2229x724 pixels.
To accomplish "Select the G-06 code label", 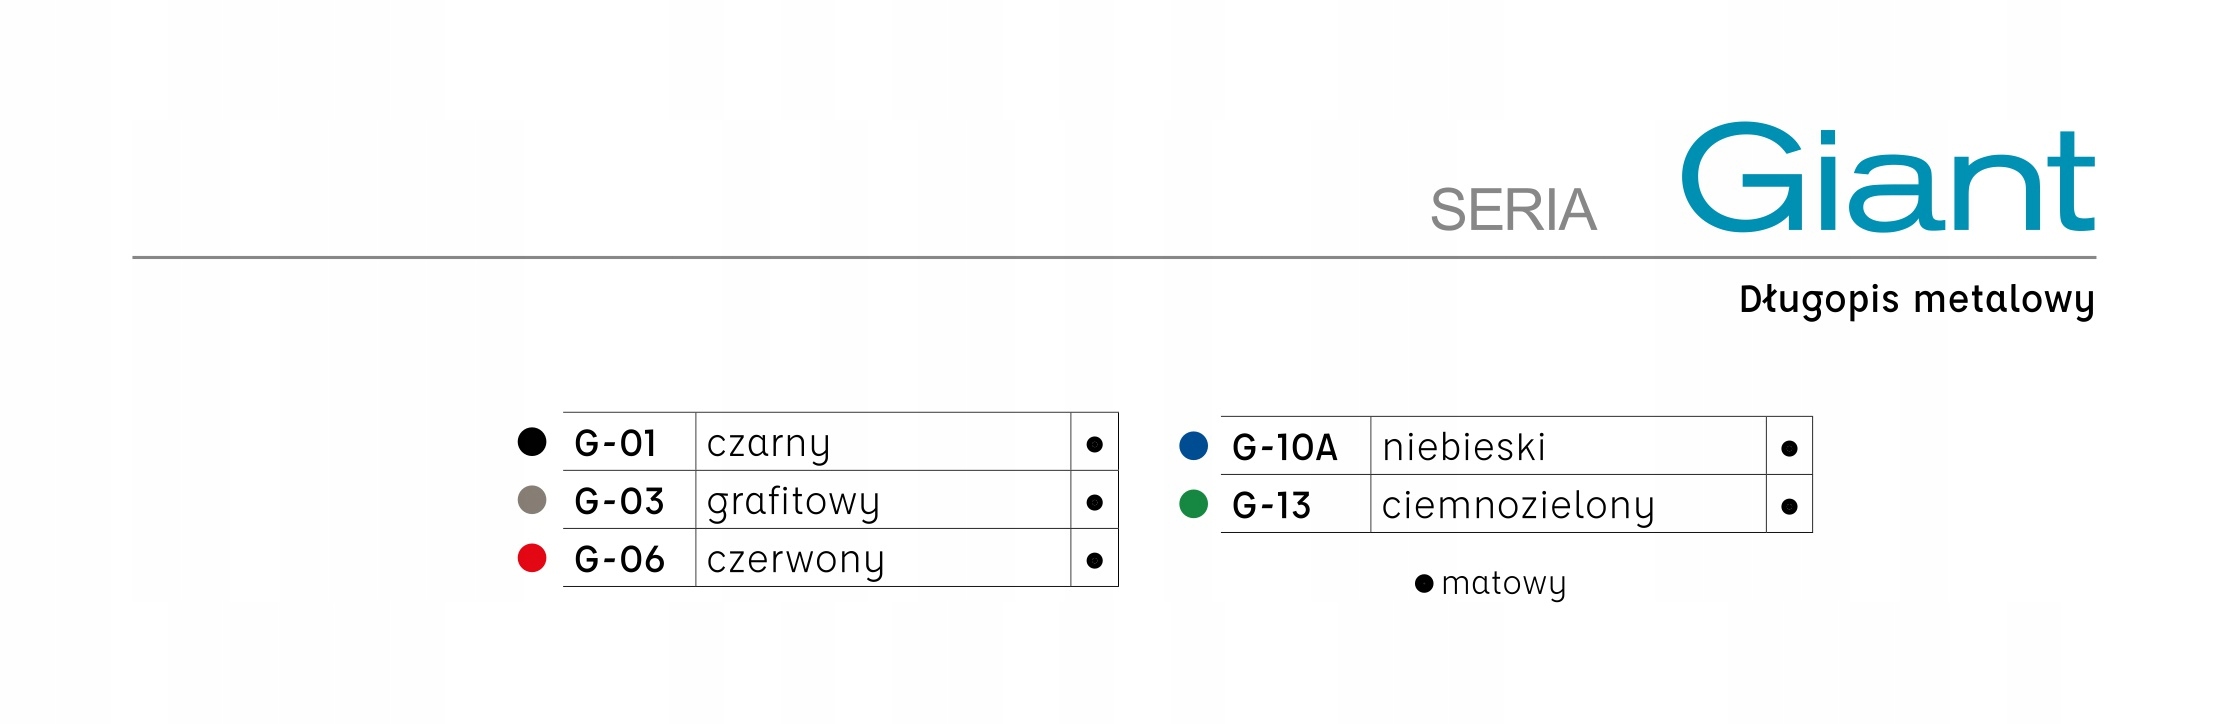I will point(619,559).
